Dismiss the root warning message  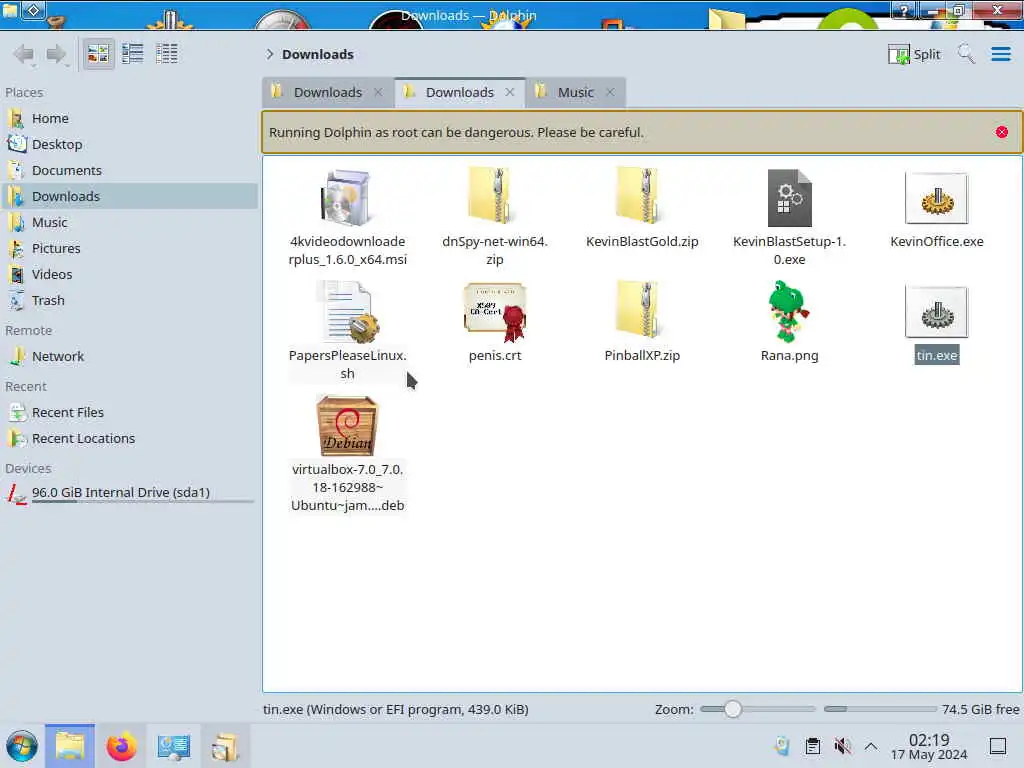click(1002, 132)
